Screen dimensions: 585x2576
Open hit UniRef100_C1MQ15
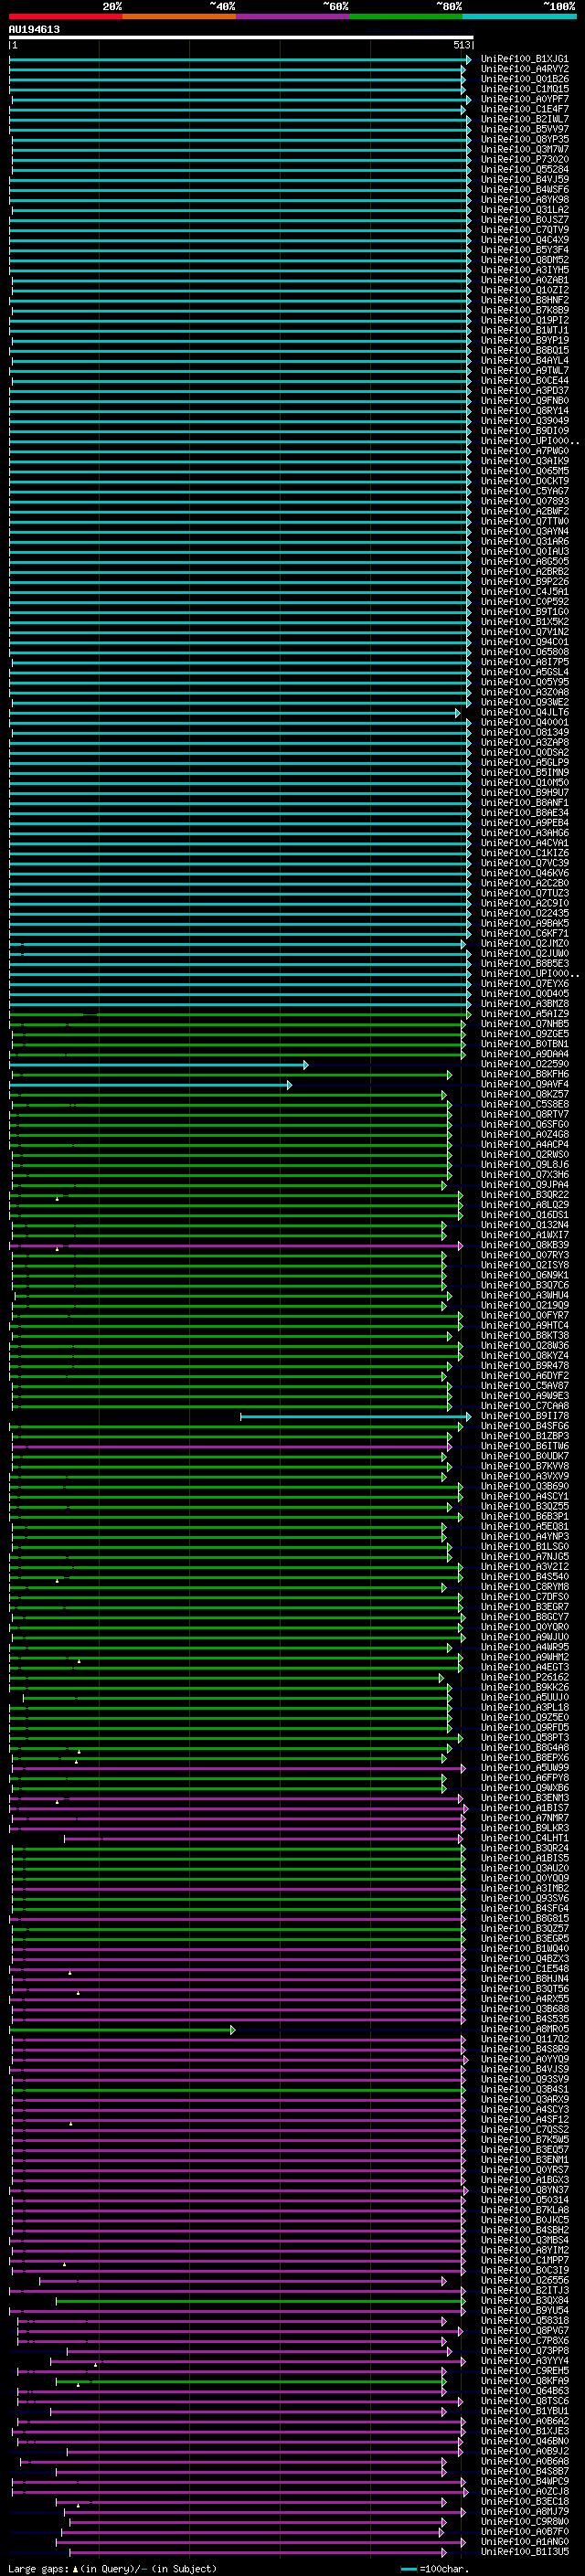525,89
